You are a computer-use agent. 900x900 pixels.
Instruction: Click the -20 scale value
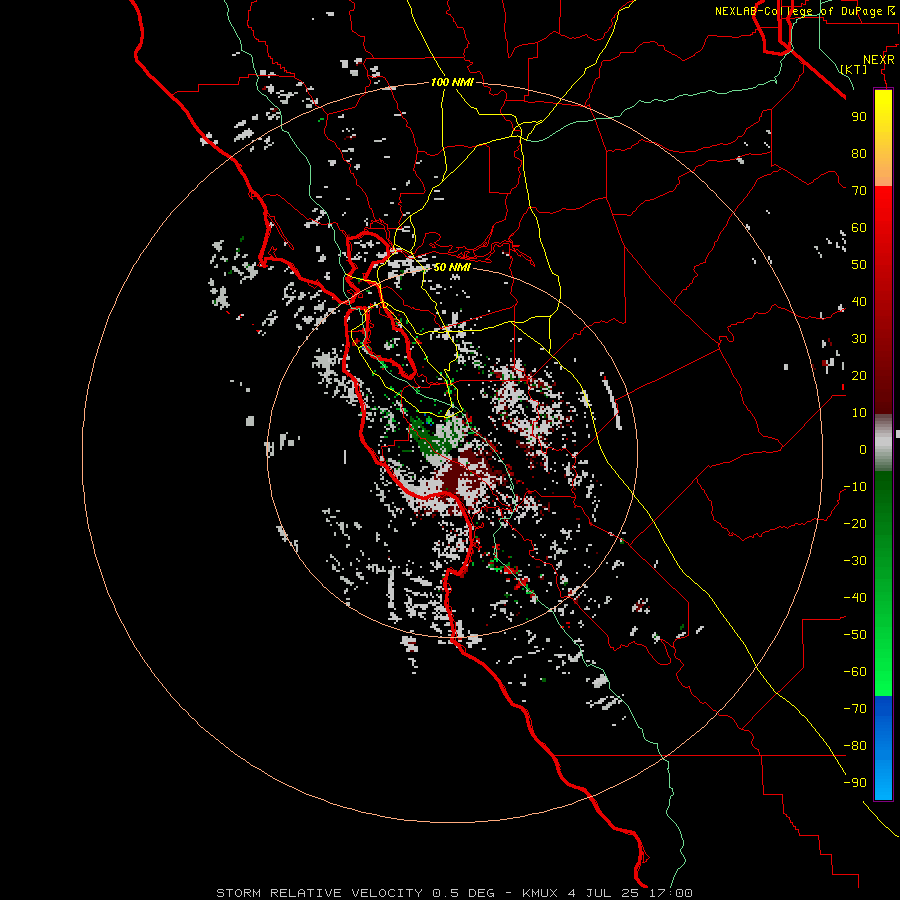coord(855,524)
